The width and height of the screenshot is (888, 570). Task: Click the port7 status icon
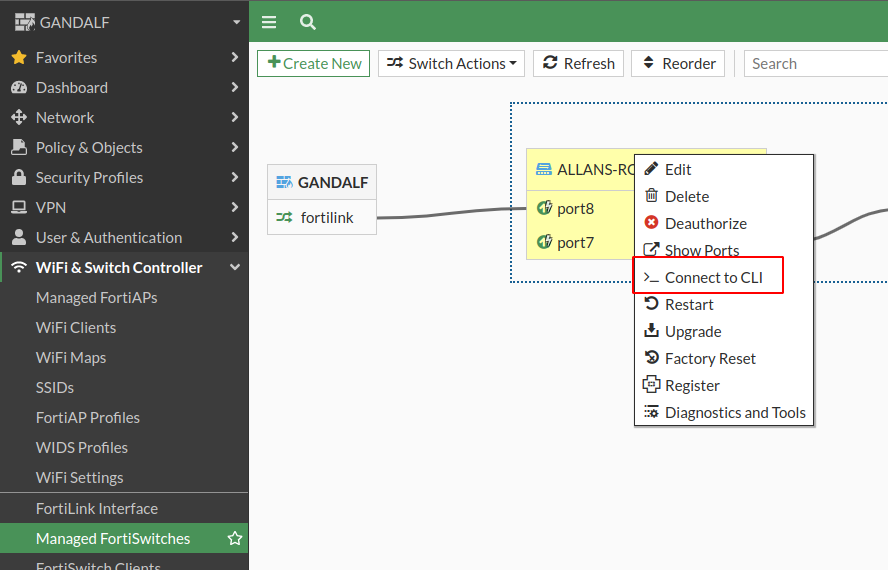pos(545,242)
